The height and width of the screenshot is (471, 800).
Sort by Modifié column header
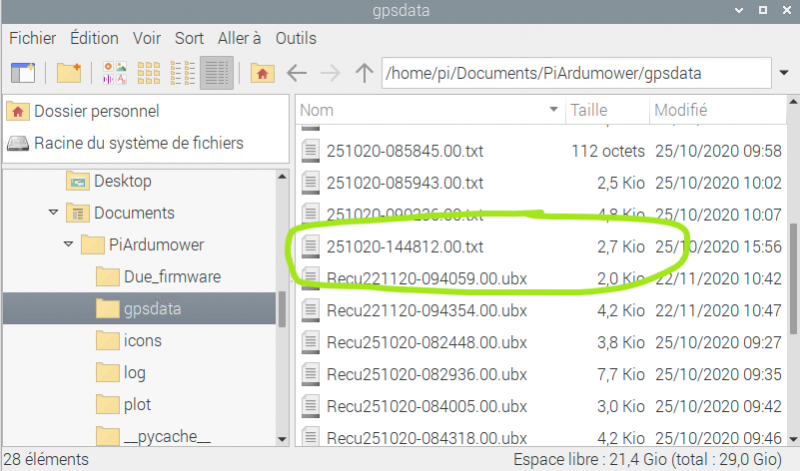[718, 110]
